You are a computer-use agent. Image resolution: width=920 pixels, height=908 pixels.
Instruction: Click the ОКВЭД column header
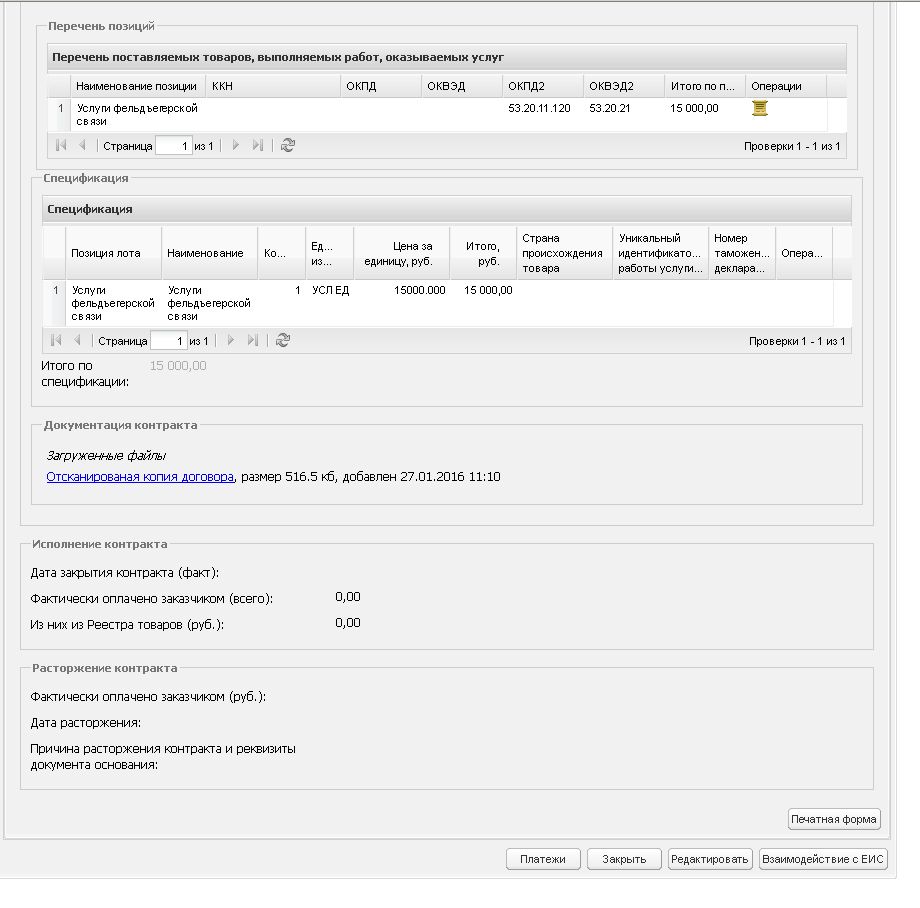tap(462, 86)
